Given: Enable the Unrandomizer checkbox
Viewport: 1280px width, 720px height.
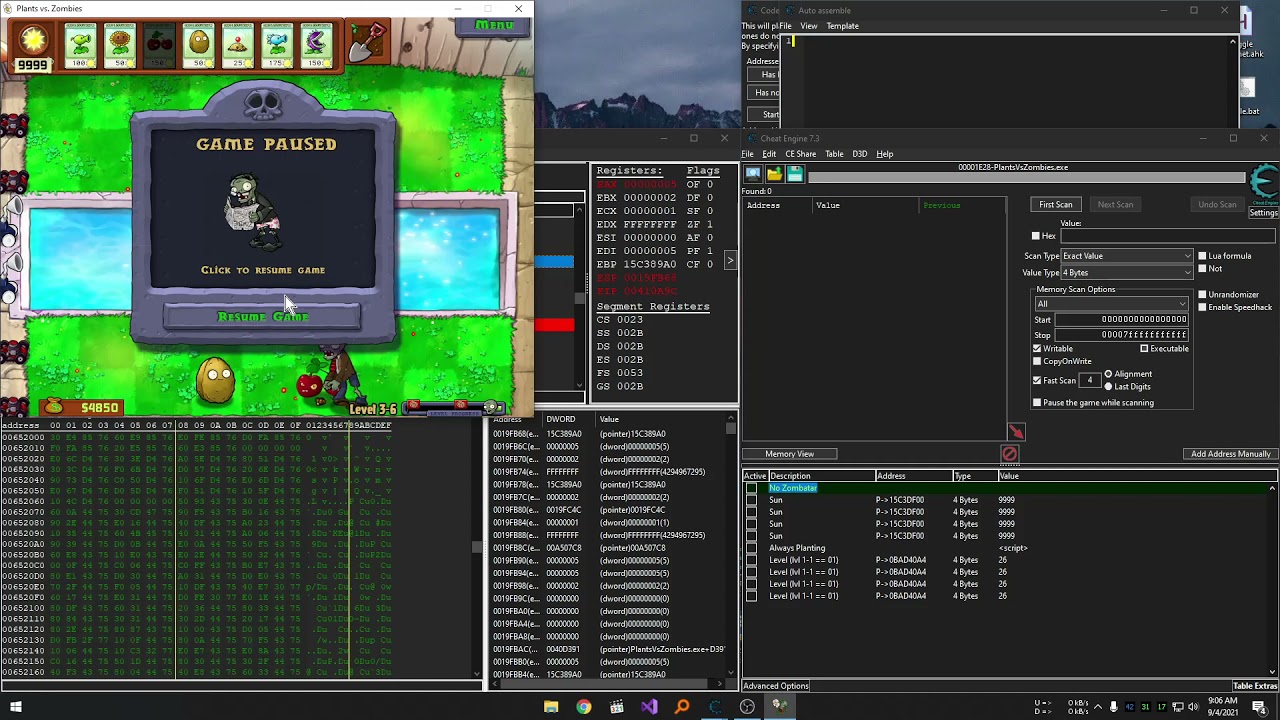Looking at the screenshot, I should (1202, 295).
